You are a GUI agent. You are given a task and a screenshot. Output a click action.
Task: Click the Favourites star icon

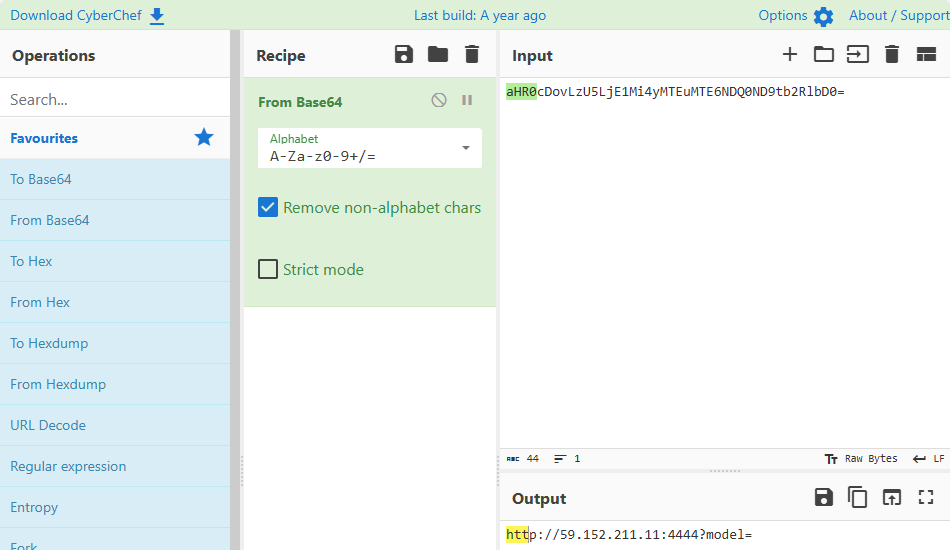point(204,138)
